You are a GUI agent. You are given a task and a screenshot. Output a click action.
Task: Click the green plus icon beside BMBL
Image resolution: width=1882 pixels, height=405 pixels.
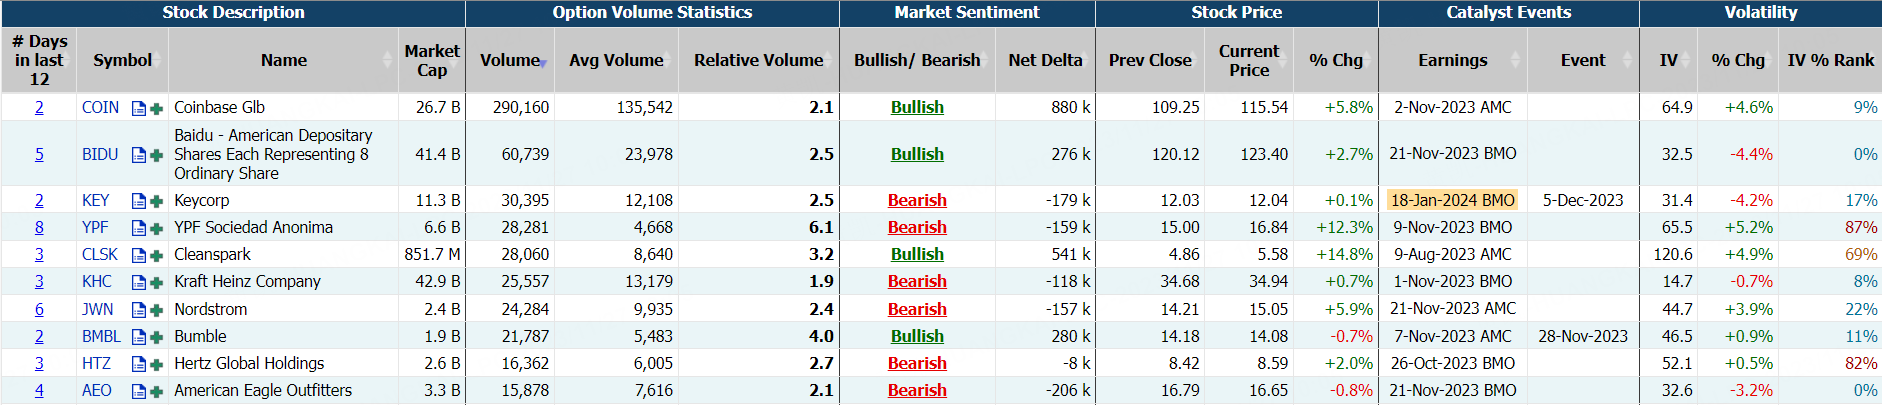click(x=156, y=338)
